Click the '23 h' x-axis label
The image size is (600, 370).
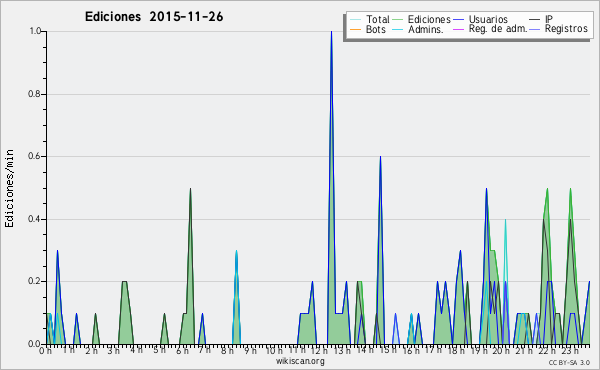point(569,351)
